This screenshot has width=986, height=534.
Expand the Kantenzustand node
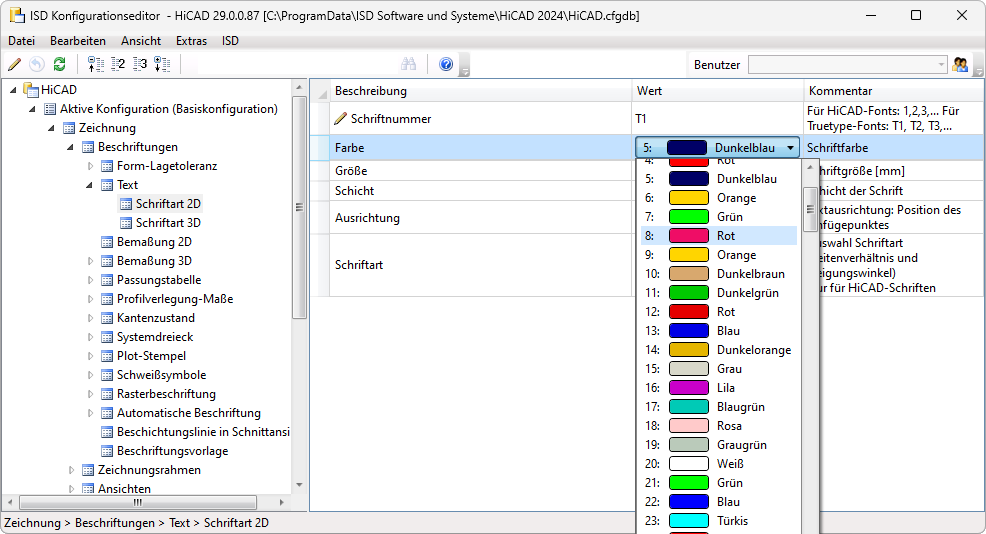coord(90,318)
